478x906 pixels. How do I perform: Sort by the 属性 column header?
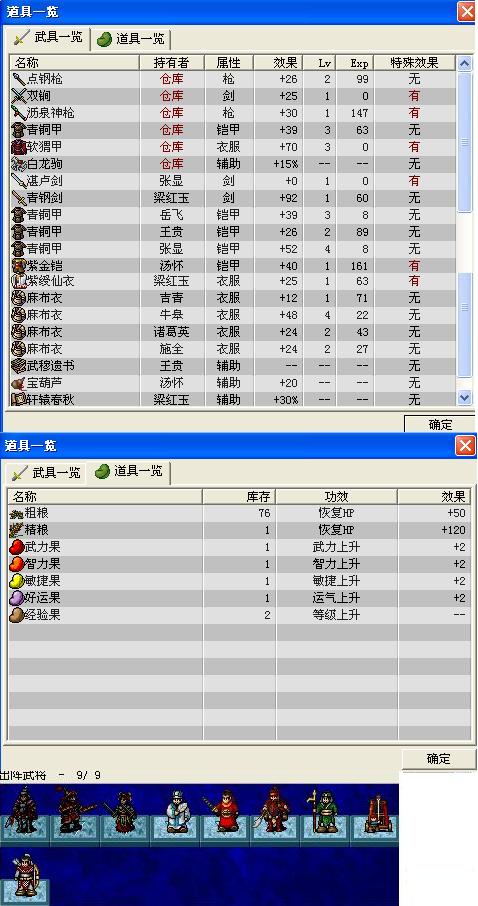click(229, 62)
